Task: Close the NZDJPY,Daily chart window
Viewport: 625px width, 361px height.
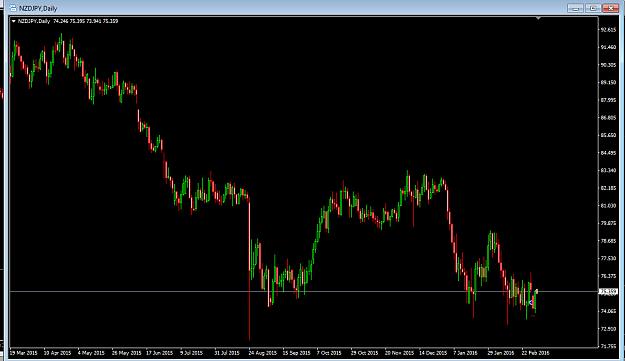Action: click(x=611, y=8)
